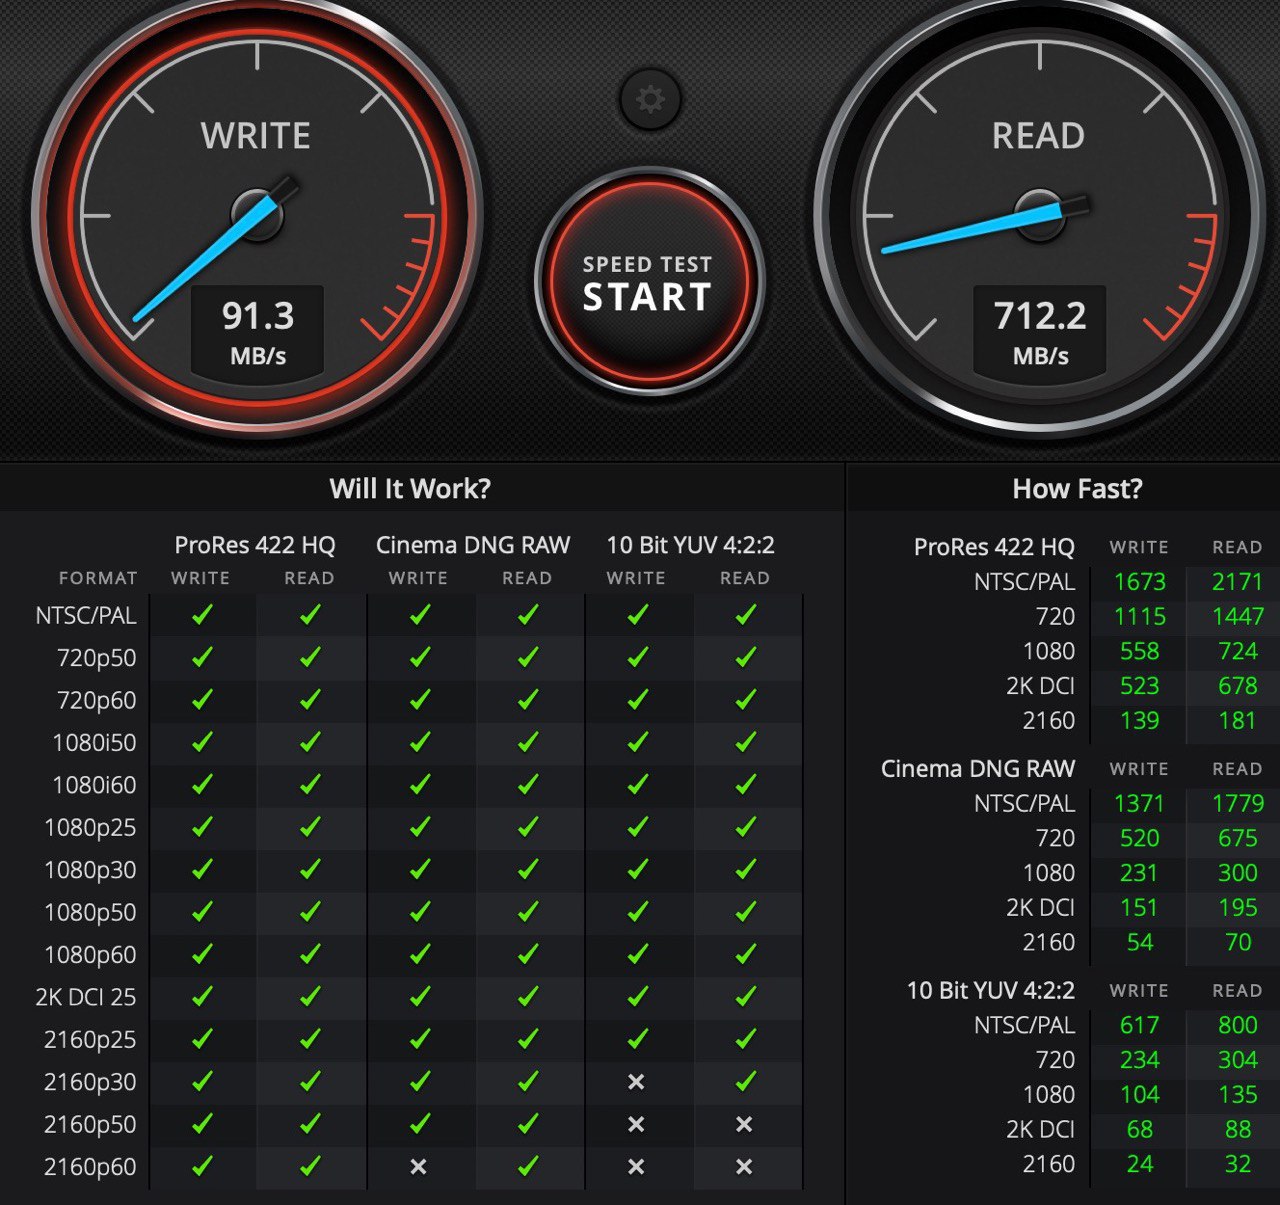1280x1205 pixels.
Task: Click the checkmark for 1080i60 Cinema DNG RAW read
Action: tap(528, 784)
